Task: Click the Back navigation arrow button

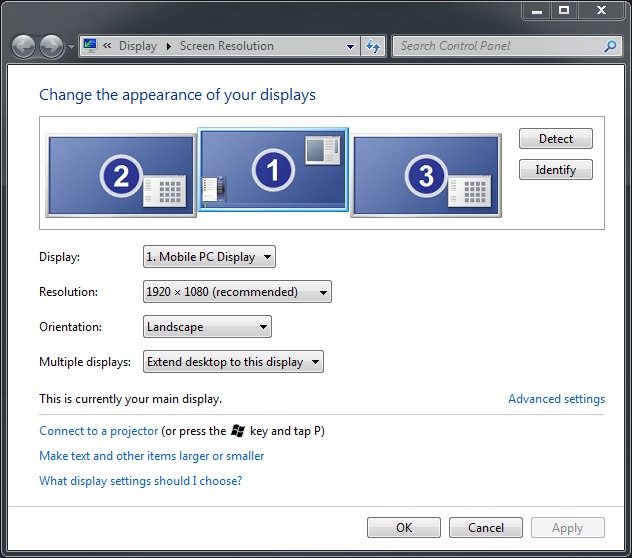Action: pyautogui.click(x=23, y=46)
